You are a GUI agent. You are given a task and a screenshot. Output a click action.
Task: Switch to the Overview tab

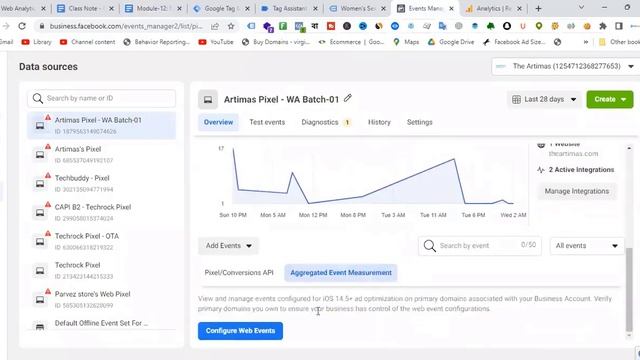point(218,122)
